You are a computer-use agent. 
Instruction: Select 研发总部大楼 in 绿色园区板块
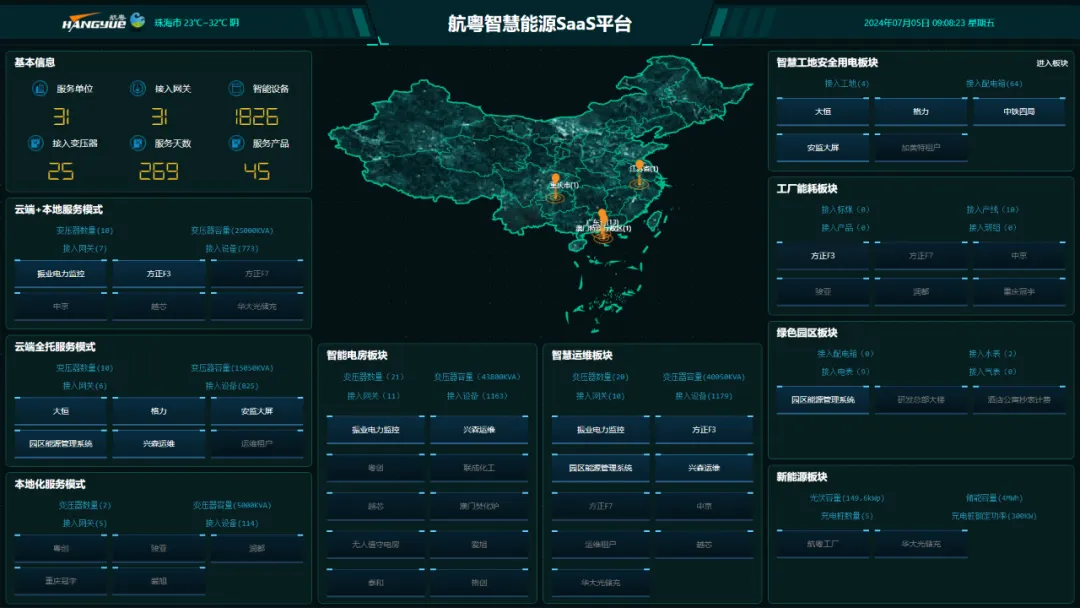click(x=921, y=399)
